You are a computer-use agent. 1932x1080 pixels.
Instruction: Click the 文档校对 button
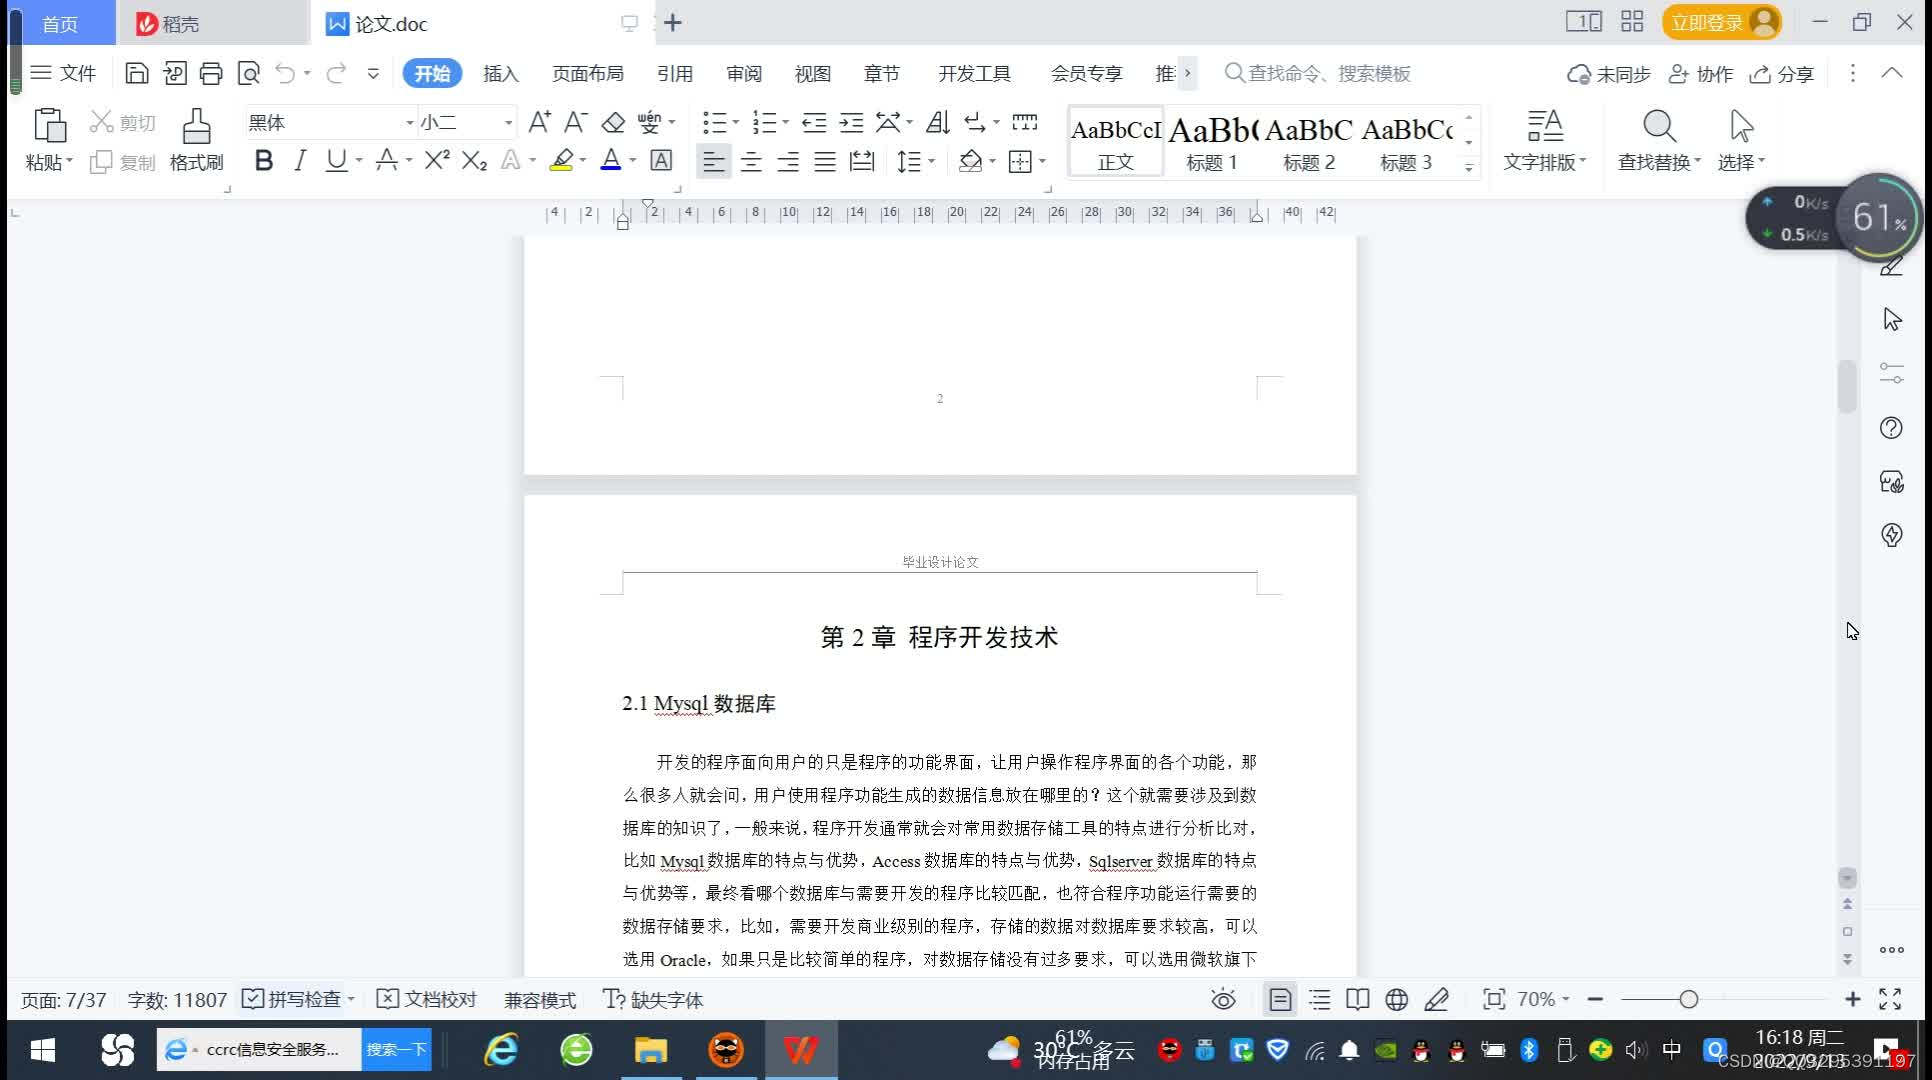(426, 999)
